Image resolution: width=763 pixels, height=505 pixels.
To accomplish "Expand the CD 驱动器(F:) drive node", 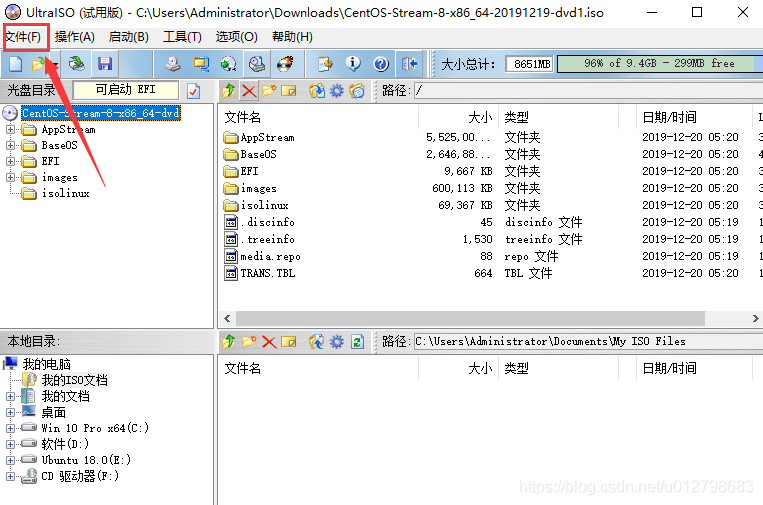I will [x=10, y=476].
